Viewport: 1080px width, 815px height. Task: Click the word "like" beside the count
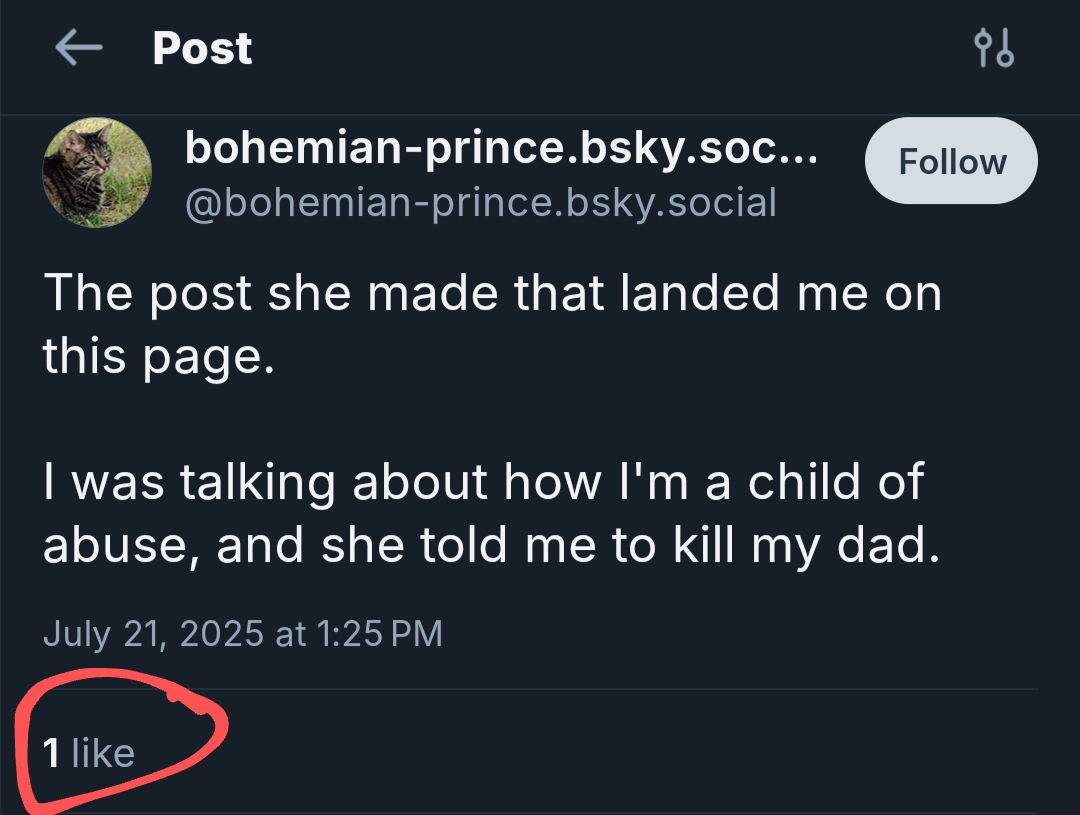[103, 752]
